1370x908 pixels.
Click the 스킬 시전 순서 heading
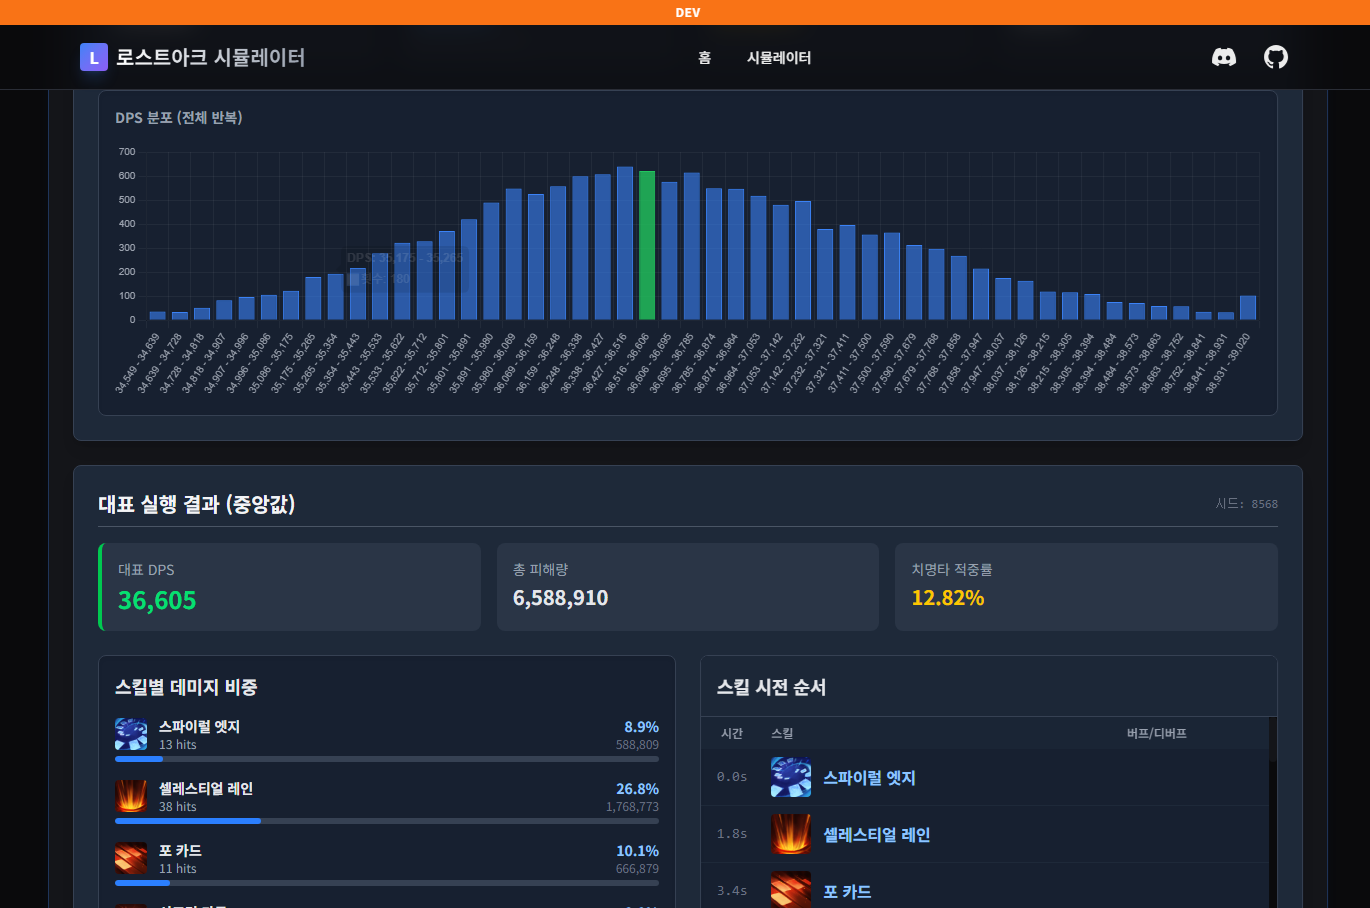(x=771, y=687)
